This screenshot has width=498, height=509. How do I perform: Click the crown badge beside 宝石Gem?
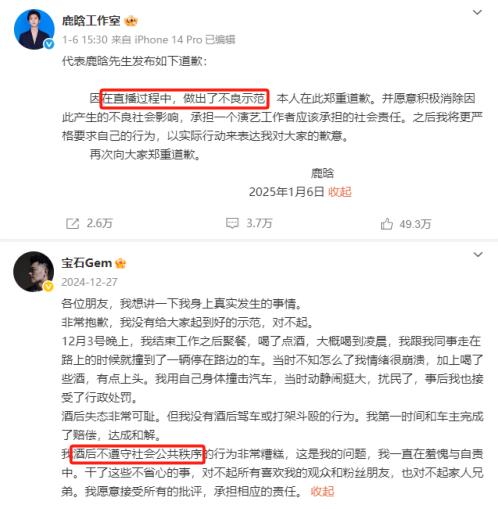pos(121,264)
